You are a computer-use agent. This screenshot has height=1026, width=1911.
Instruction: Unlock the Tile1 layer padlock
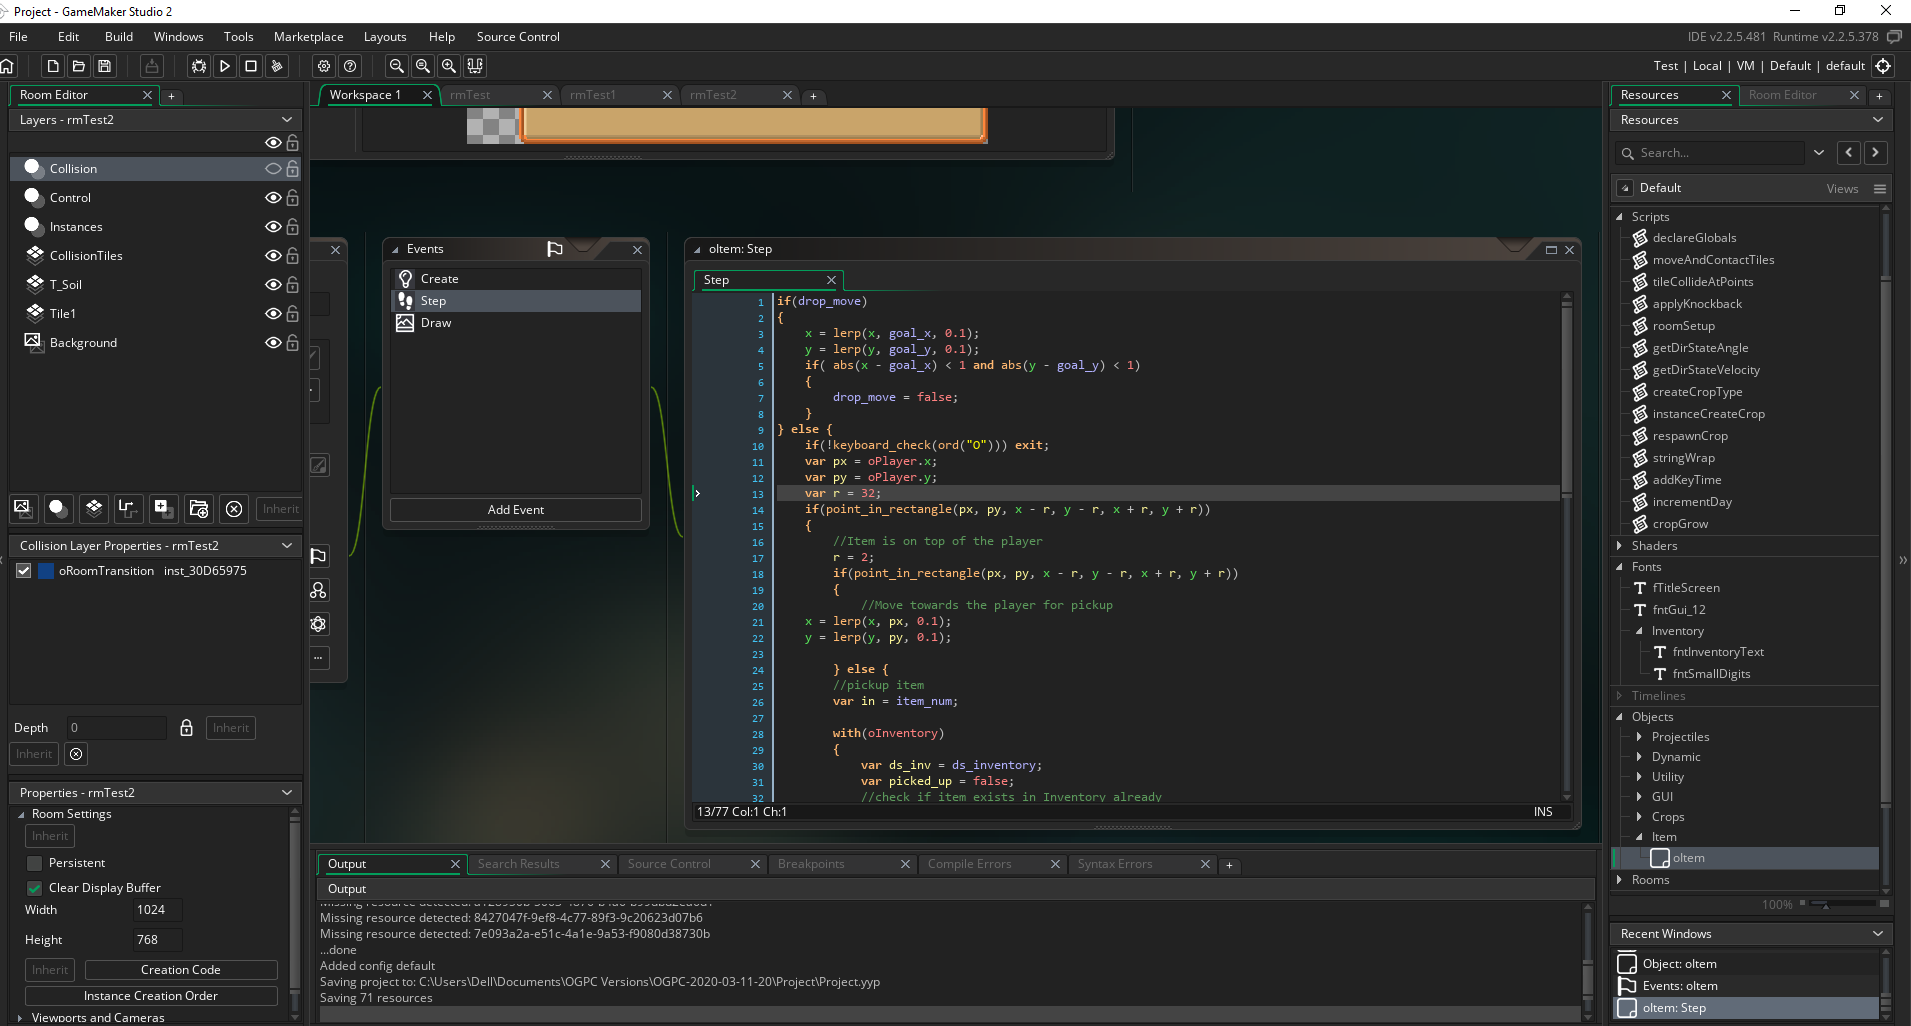tap(292, 313)
